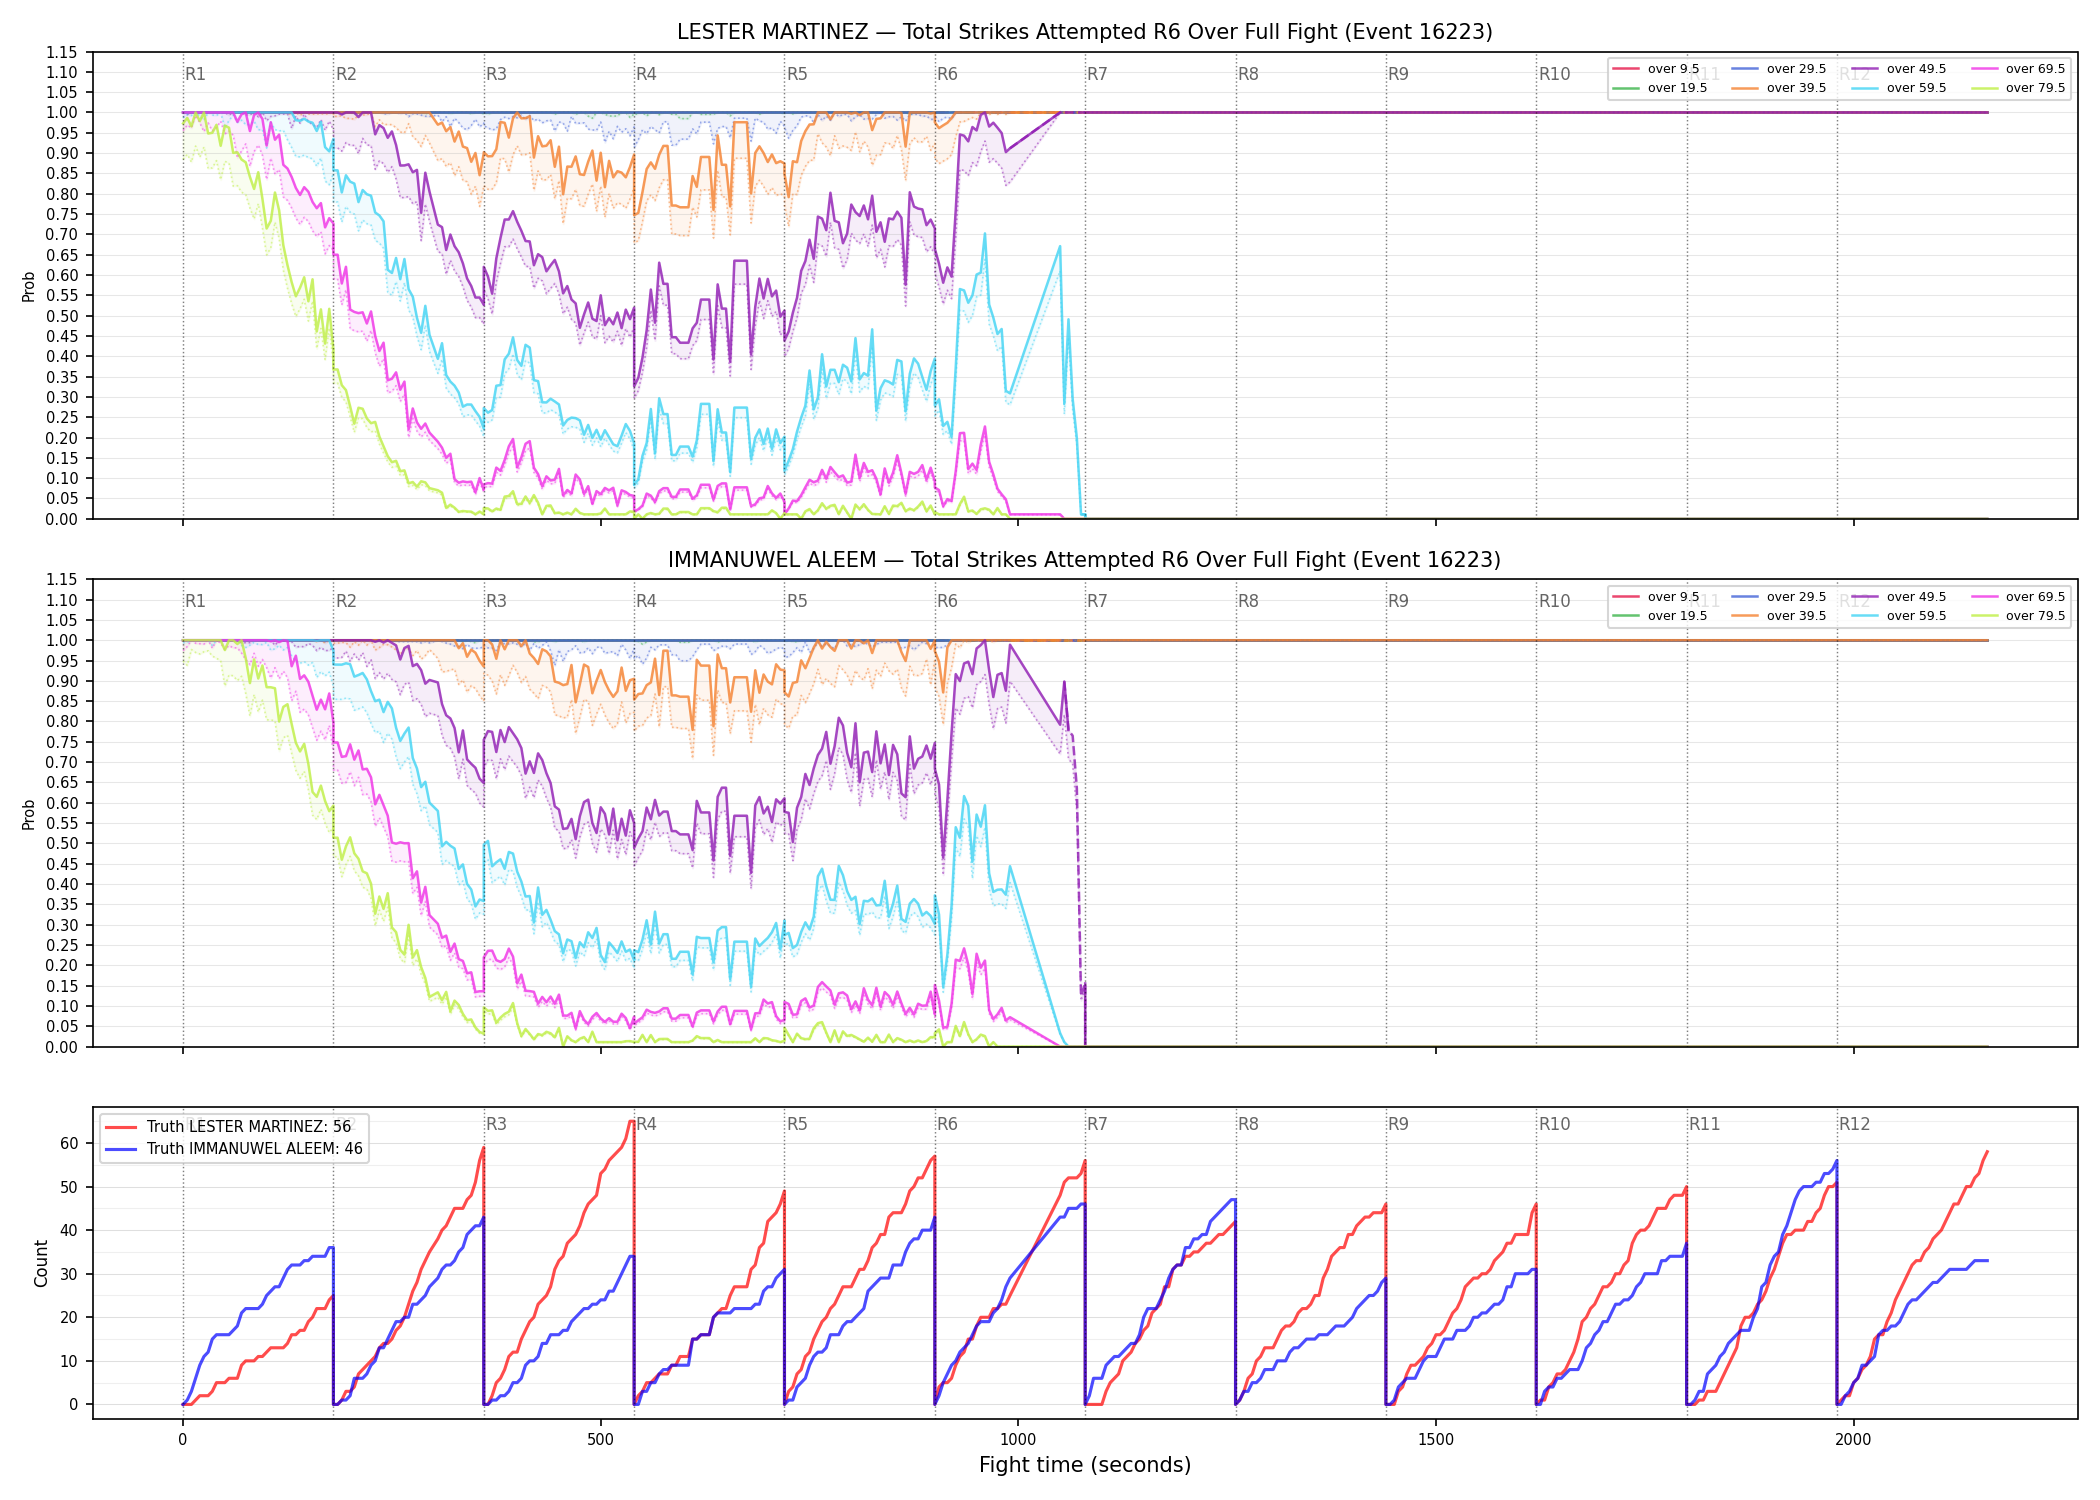
Task: Click R7 label in Lester Martinez chart
Action: (x=1097, y=74)
